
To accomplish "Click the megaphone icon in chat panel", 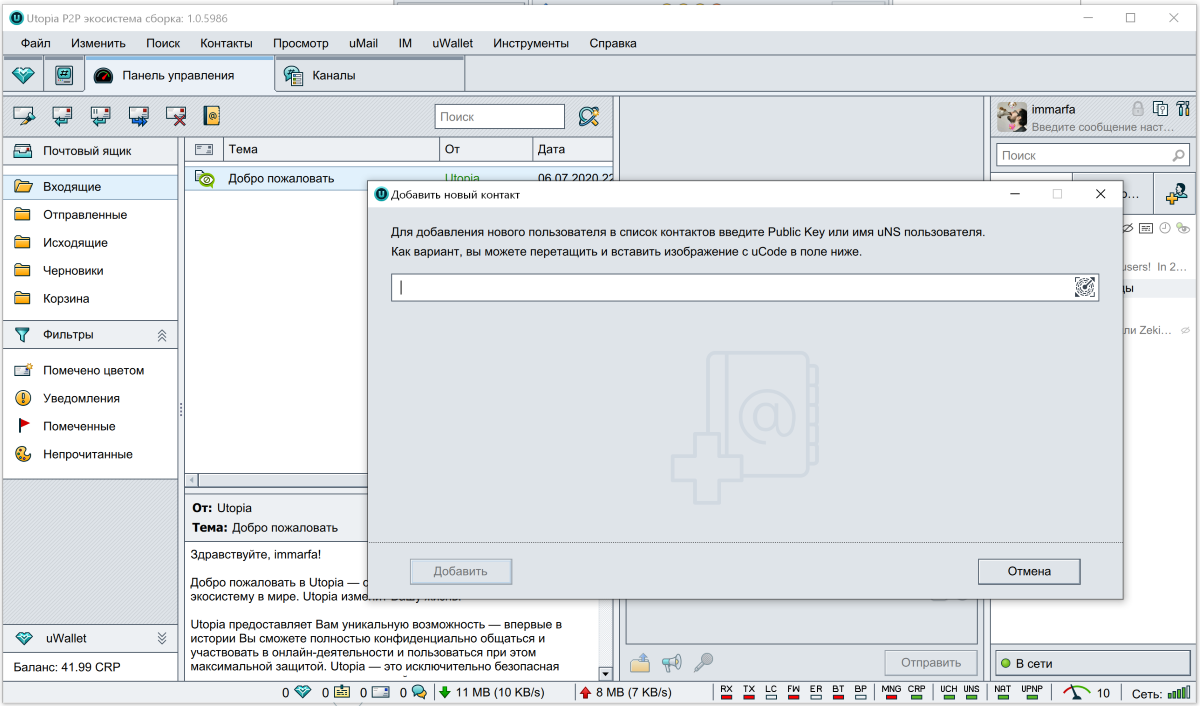I will 671,662.
